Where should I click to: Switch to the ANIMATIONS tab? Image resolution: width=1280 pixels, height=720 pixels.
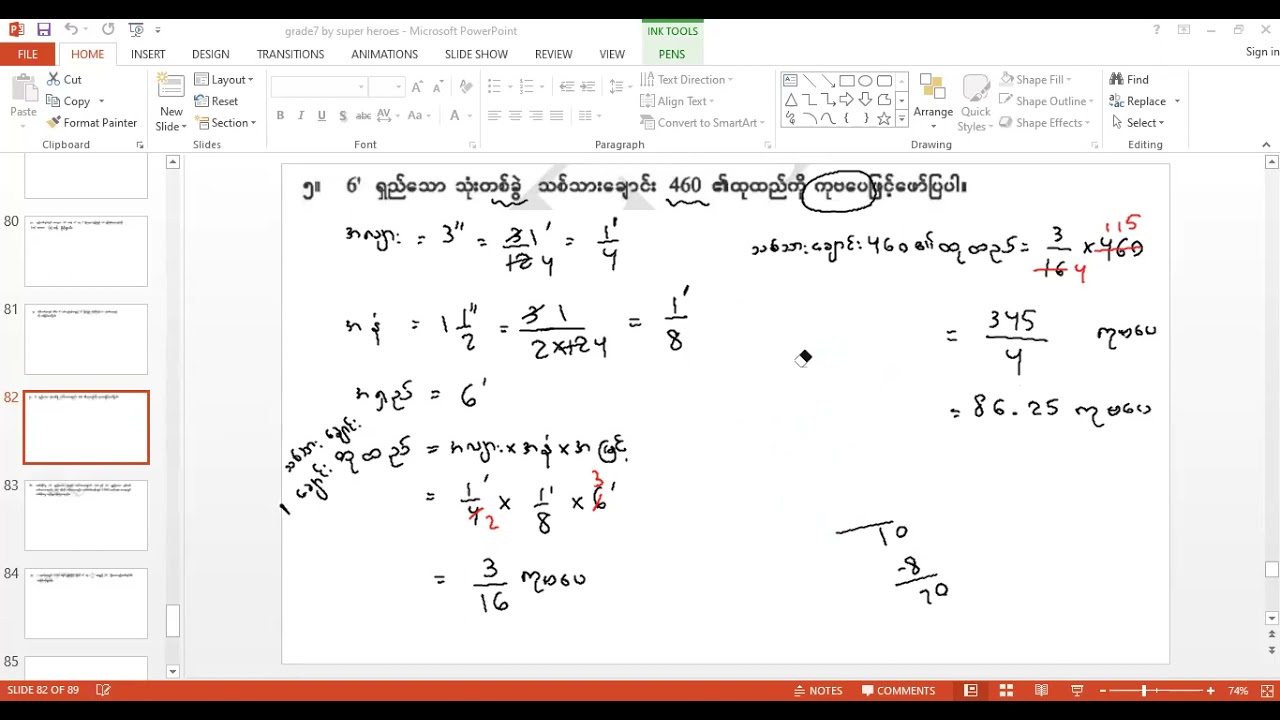(x=384, y=54)
